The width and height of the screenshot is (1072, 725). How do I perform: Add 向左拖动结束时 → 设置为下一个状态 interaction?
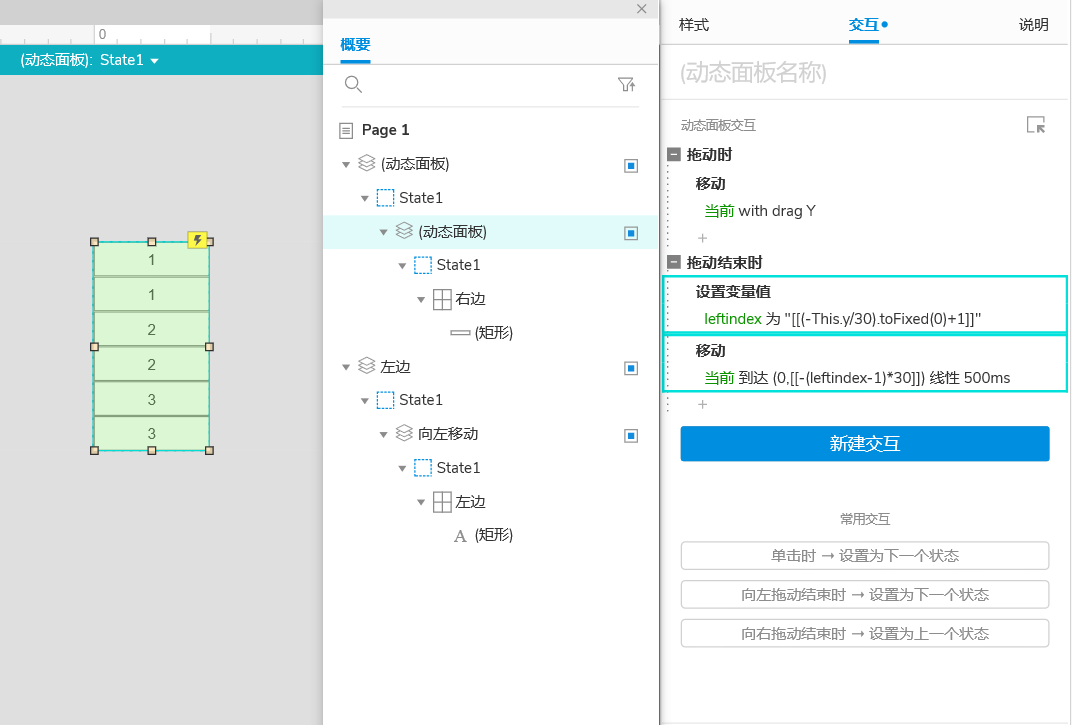coord(865,594)
